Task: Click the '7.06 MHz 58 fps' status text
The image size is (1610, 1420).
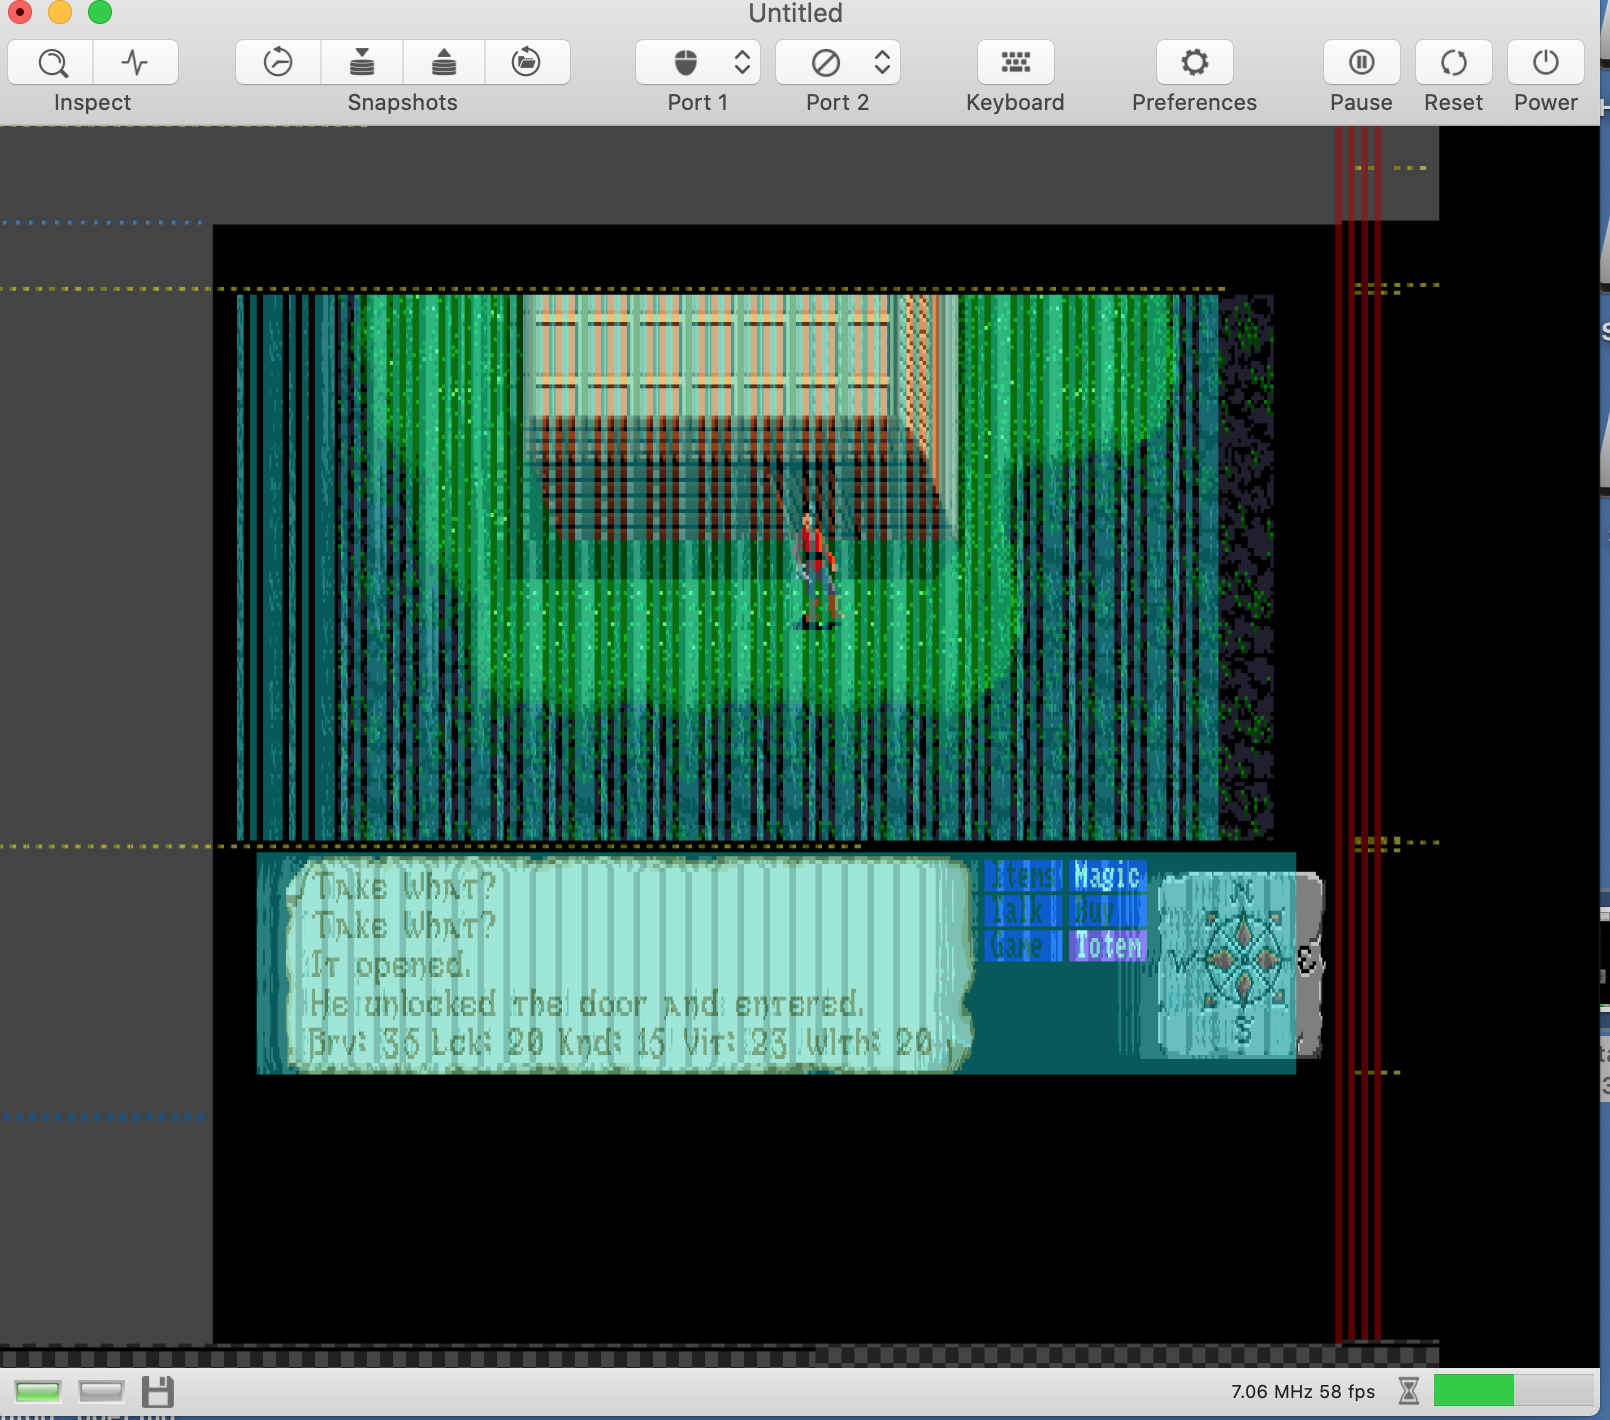Action: point(1303,1391)
